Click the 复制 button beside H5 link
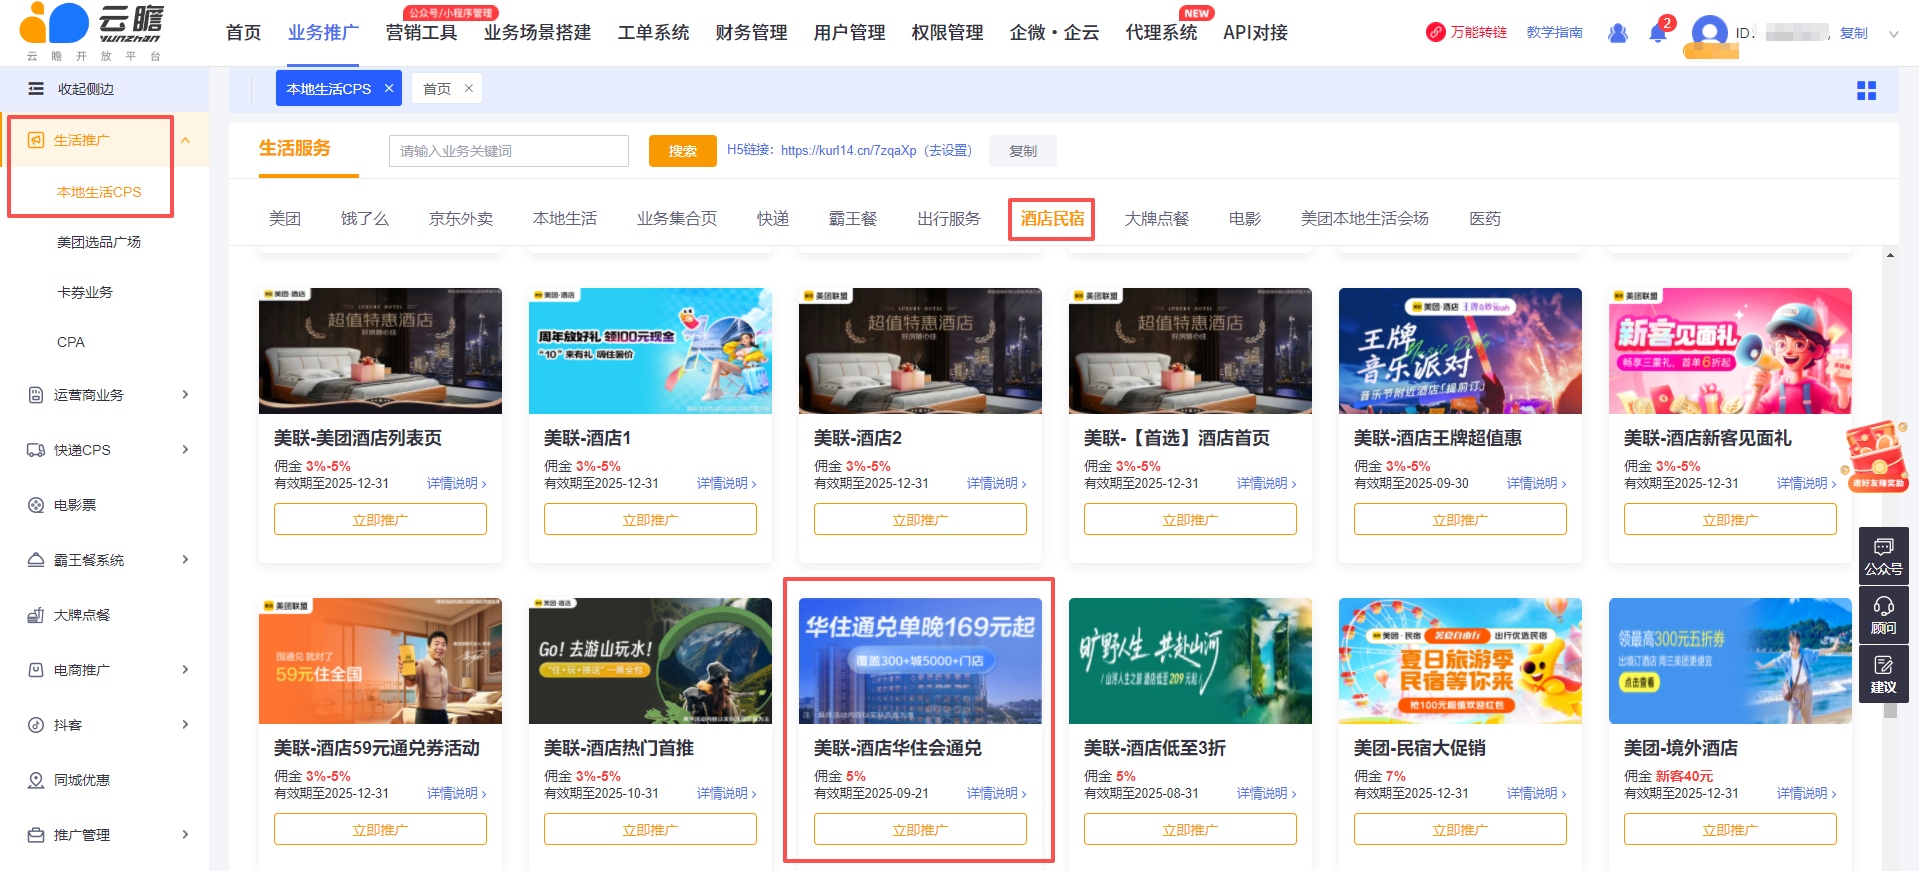Screen dimensions: 1919x871 pos(1023,151)
